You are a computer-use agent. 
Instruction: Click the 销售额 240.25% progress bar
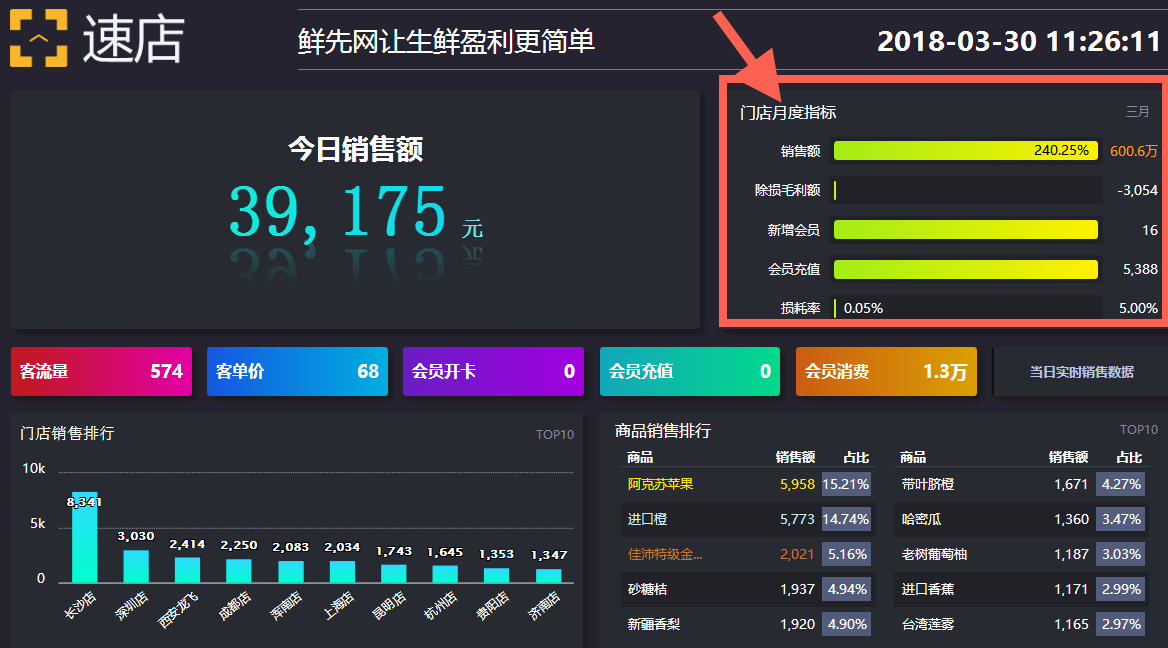[x=966, y=151]
